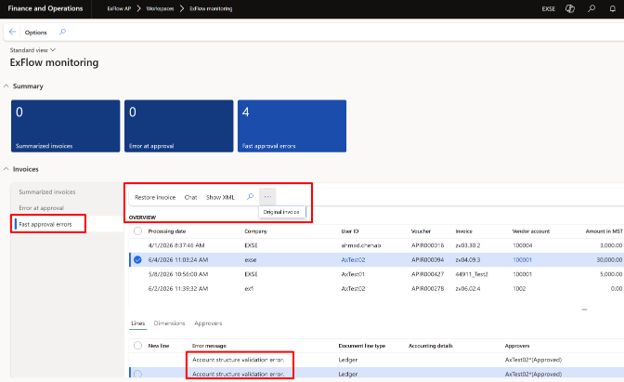Click Finance and Operations title
The height and width of the screenshot is (382, 624).
(45, 8)
